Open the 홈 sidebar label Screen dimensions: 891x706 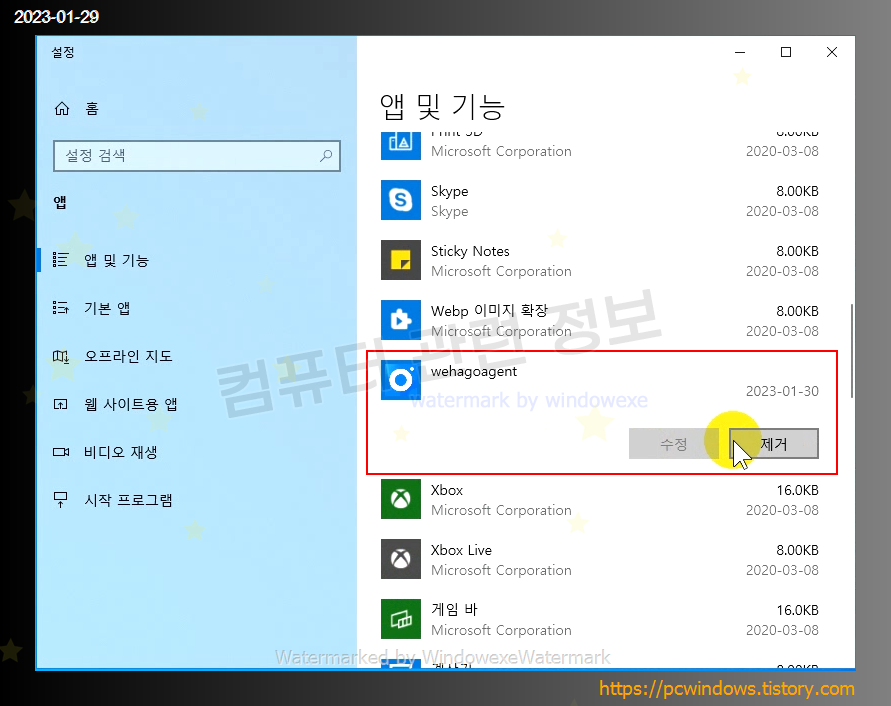point(92,108)
